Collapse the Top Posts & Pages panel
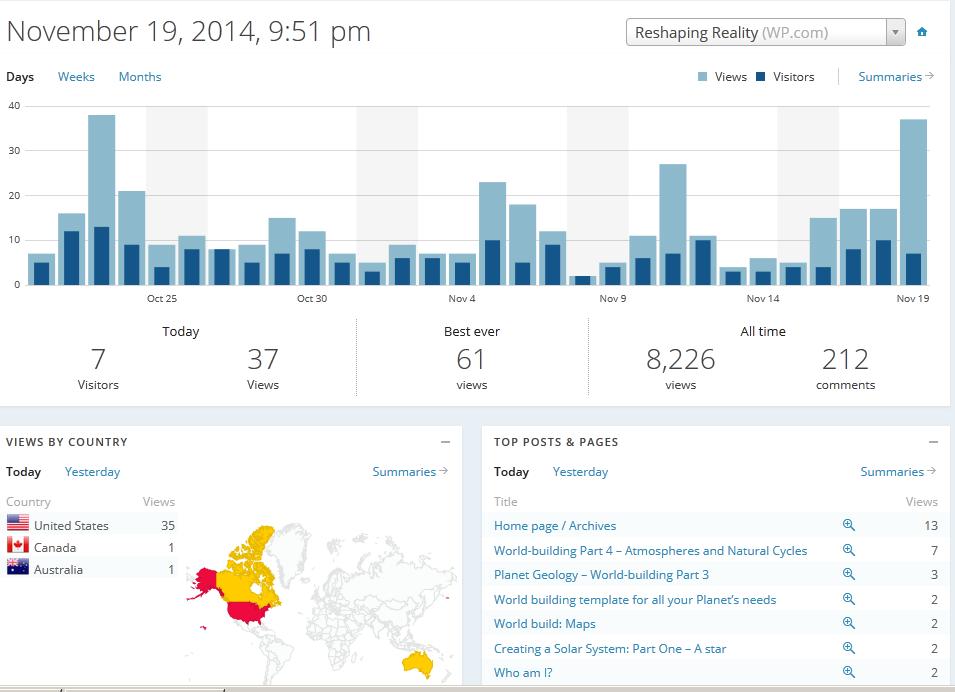955x692 pixels. (x=933, y=442)
